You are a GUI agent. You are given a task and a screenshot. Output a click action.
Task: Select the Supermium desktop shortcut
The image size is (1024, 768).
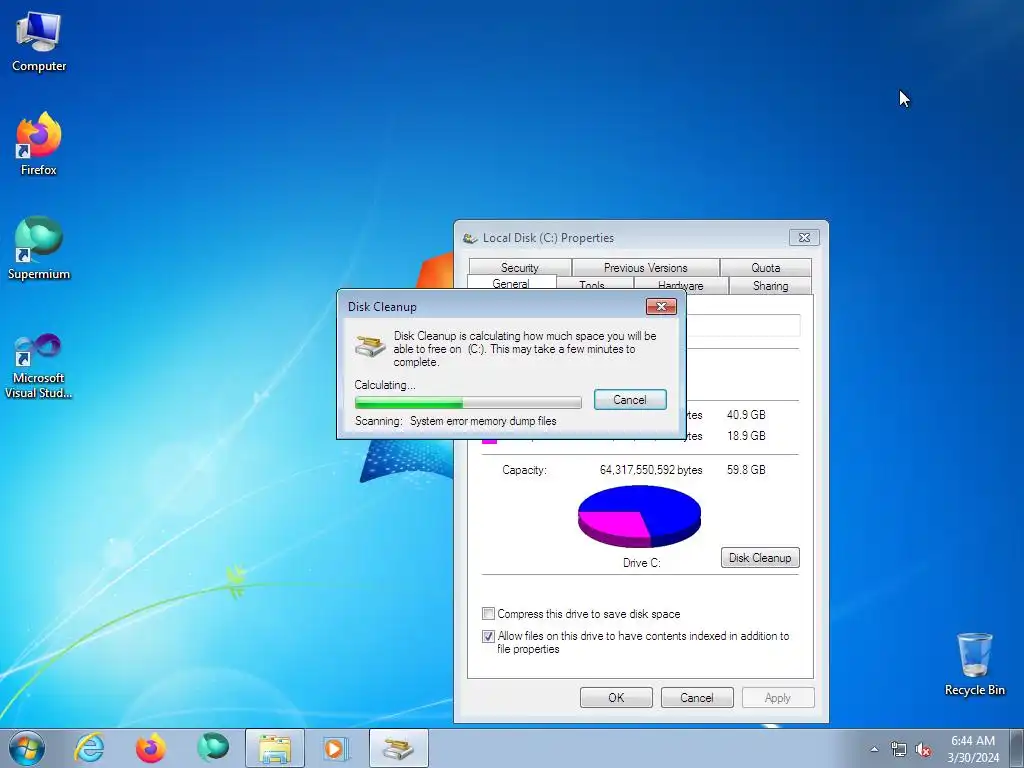(x=39, y=248)
